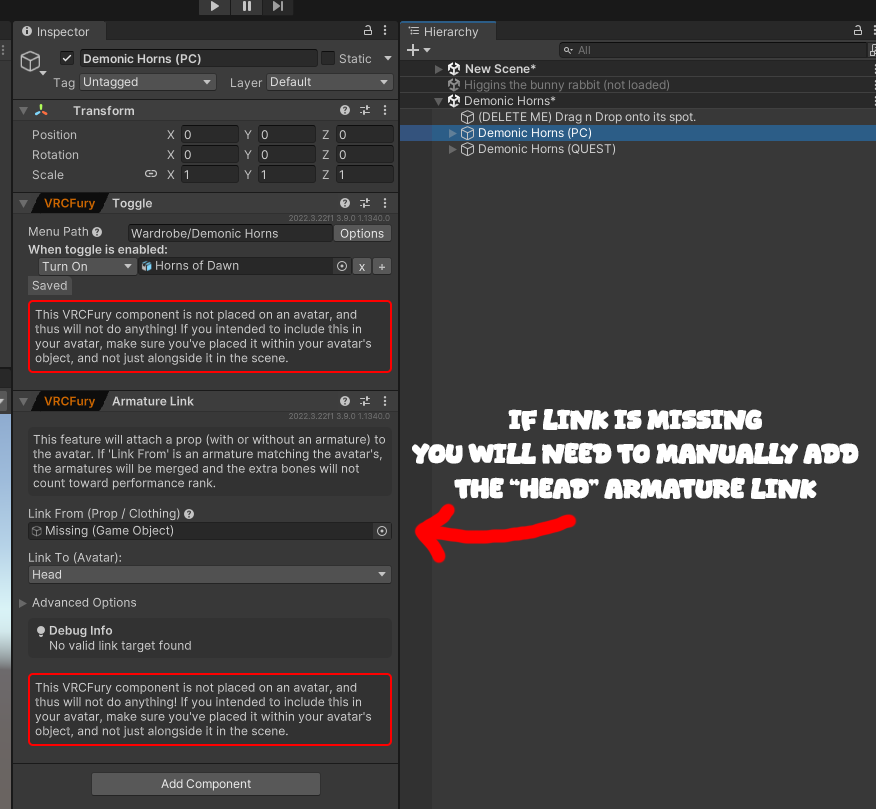This screenshot has width=876, height=809.
Task: Expand the New Scene* in Hierarchy
Action: click(x=439, y=69)
